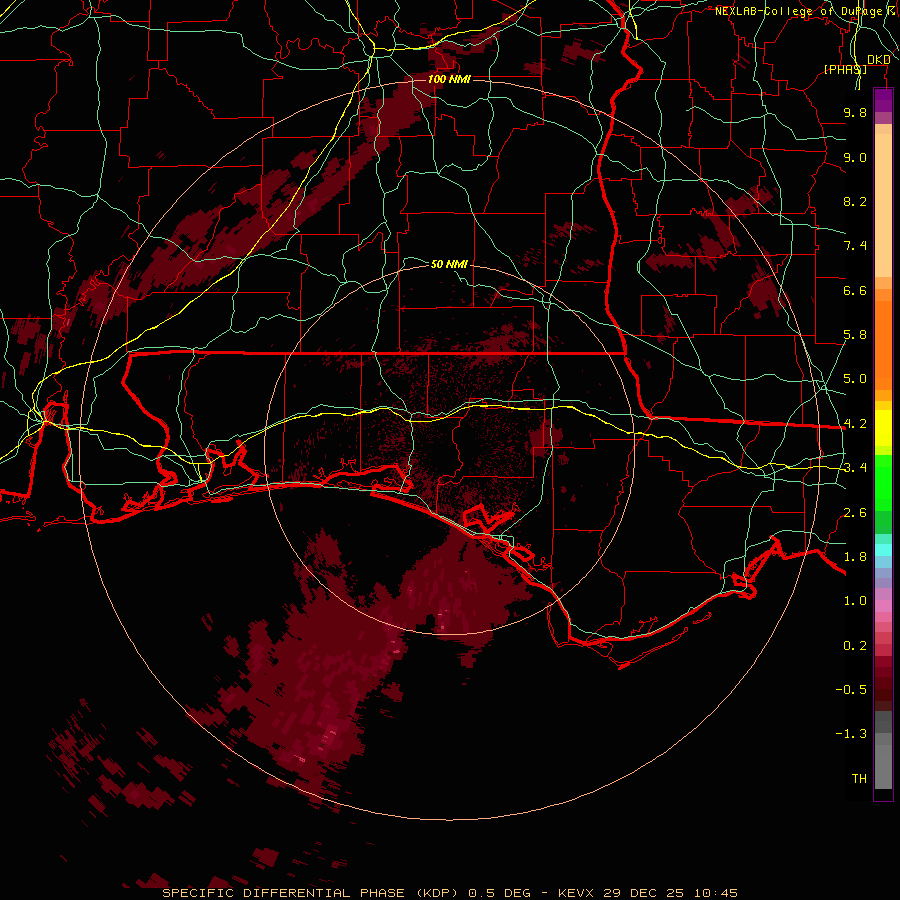Click the KEVX station identifier in footer
The width and height of the screenshot is (900, 900).
(577, 893)
